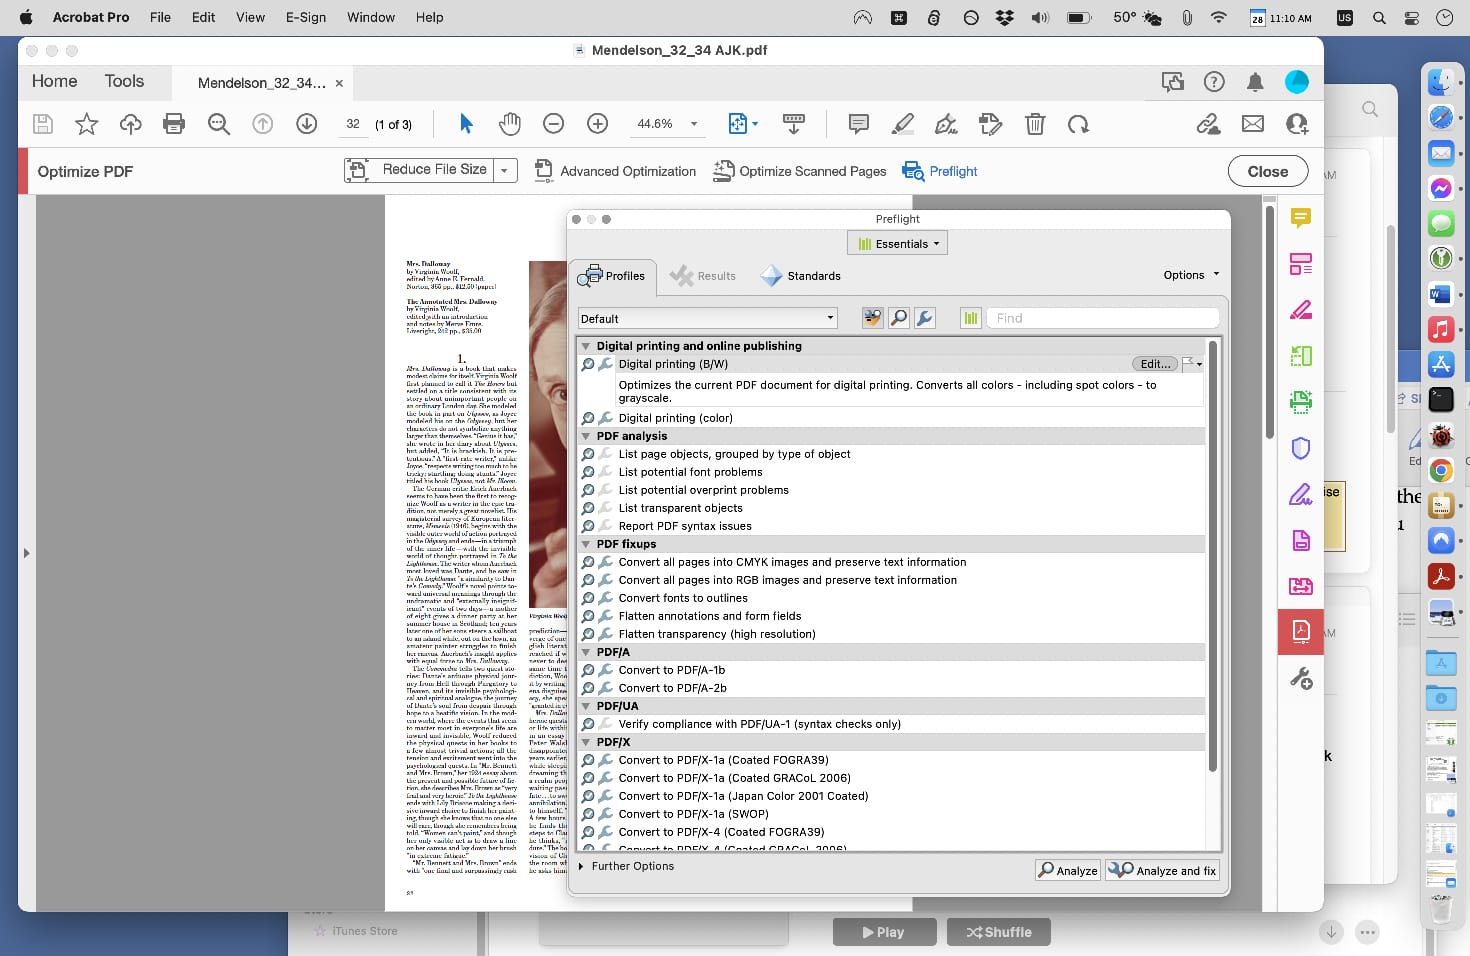Go to the next page arrow
This screenshot has width=1470, height=956.
(306, 124)
